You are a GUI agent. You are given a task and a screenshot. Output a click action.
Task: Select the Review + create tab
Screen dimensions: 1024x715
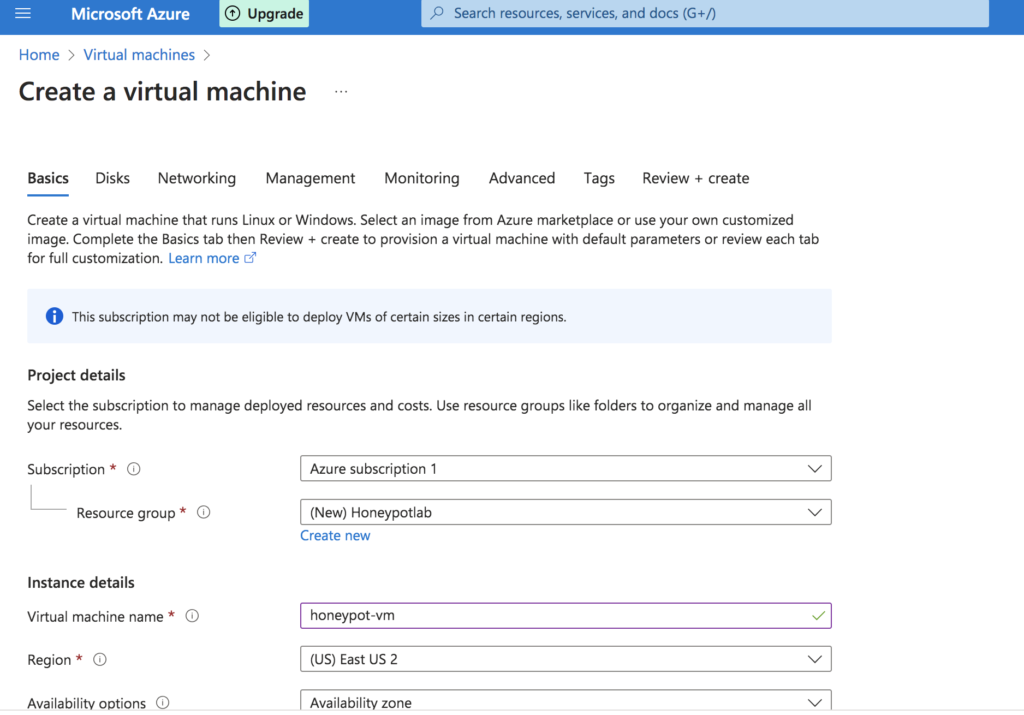coord(696,178)
